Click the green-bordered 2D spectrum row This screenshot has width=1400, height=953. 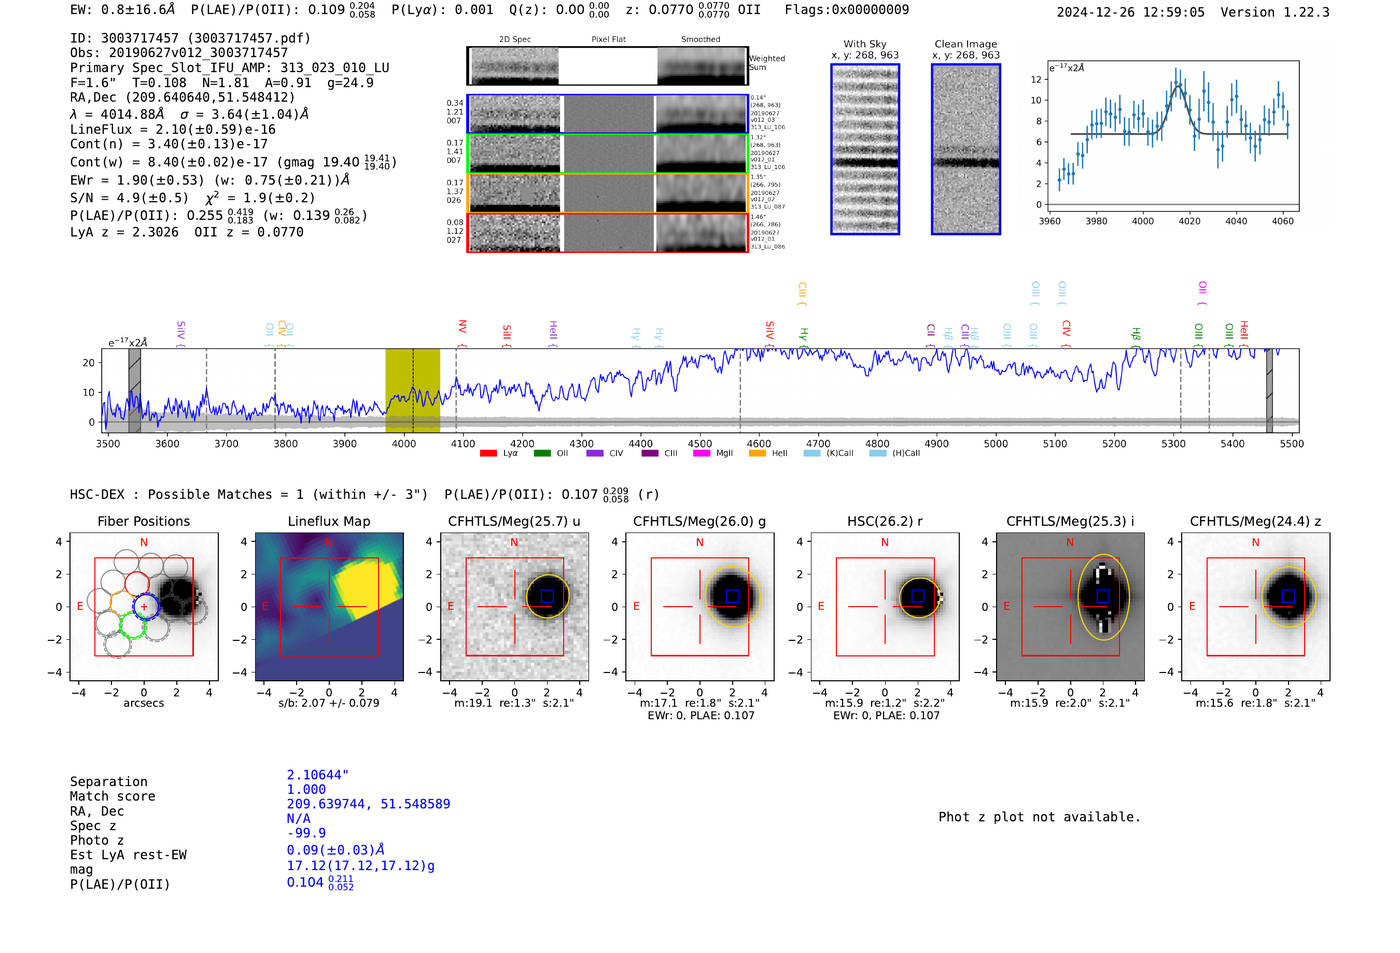607,153
